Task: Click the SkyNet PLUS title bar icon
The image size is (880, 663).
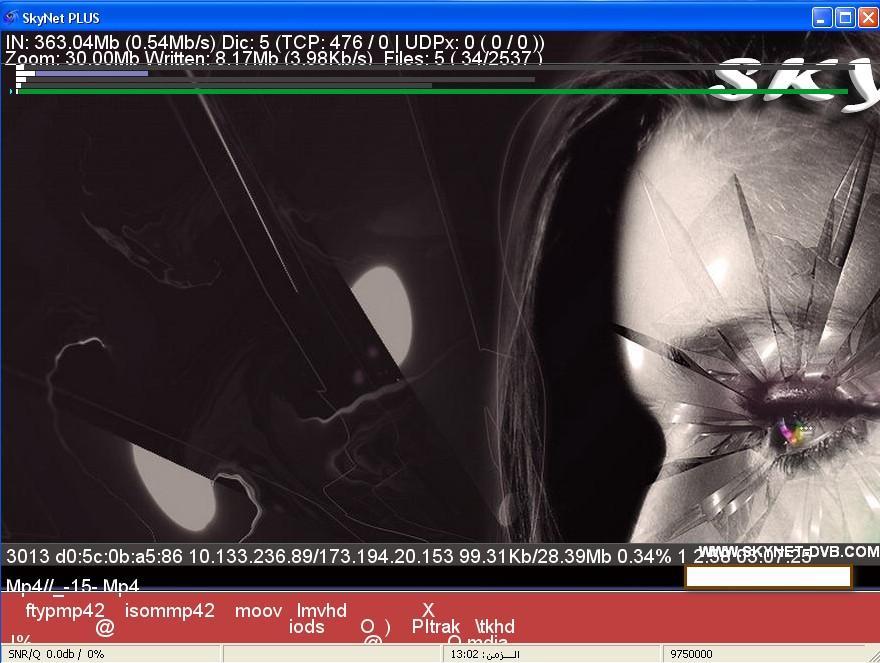Action: [x=11, y=17]
